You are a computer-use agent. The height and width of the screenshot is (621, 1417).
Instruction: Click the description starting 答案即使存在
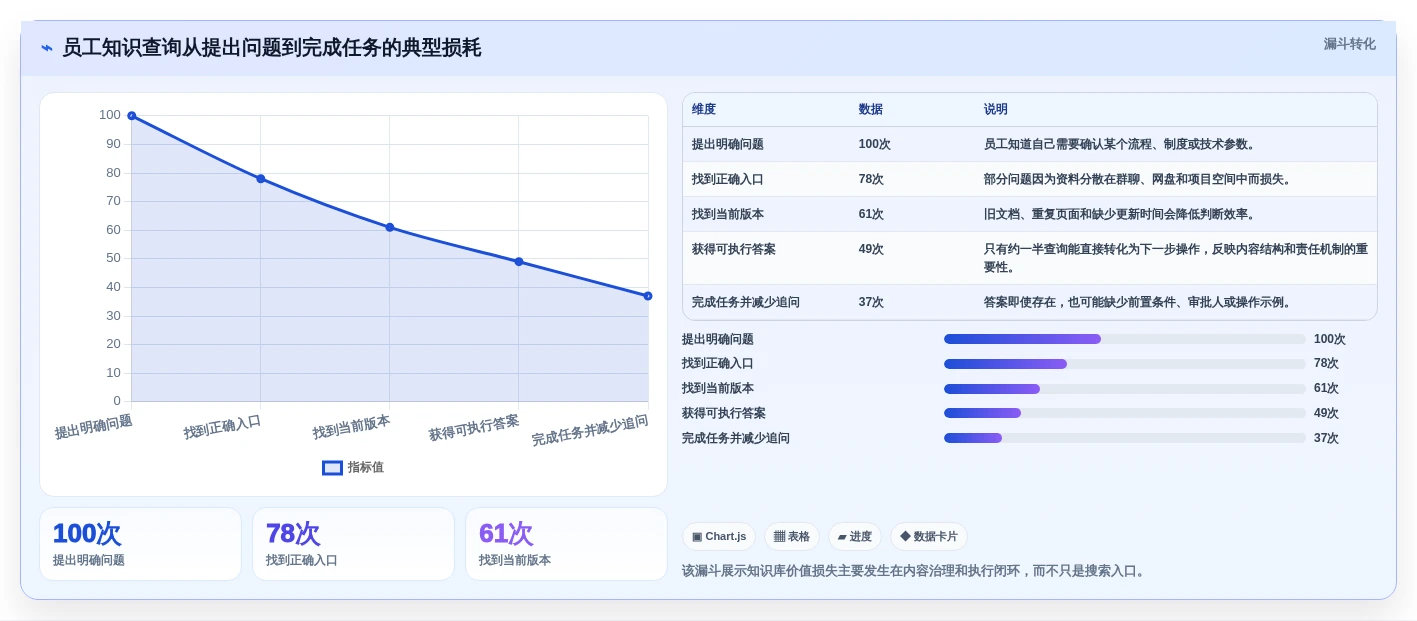tap(1137, 302)
